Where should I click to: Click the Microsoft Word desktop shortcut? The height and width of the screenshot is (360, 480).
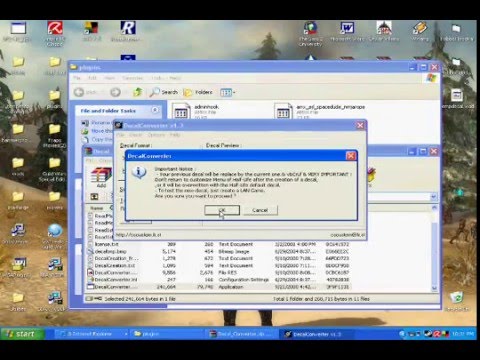347,32
